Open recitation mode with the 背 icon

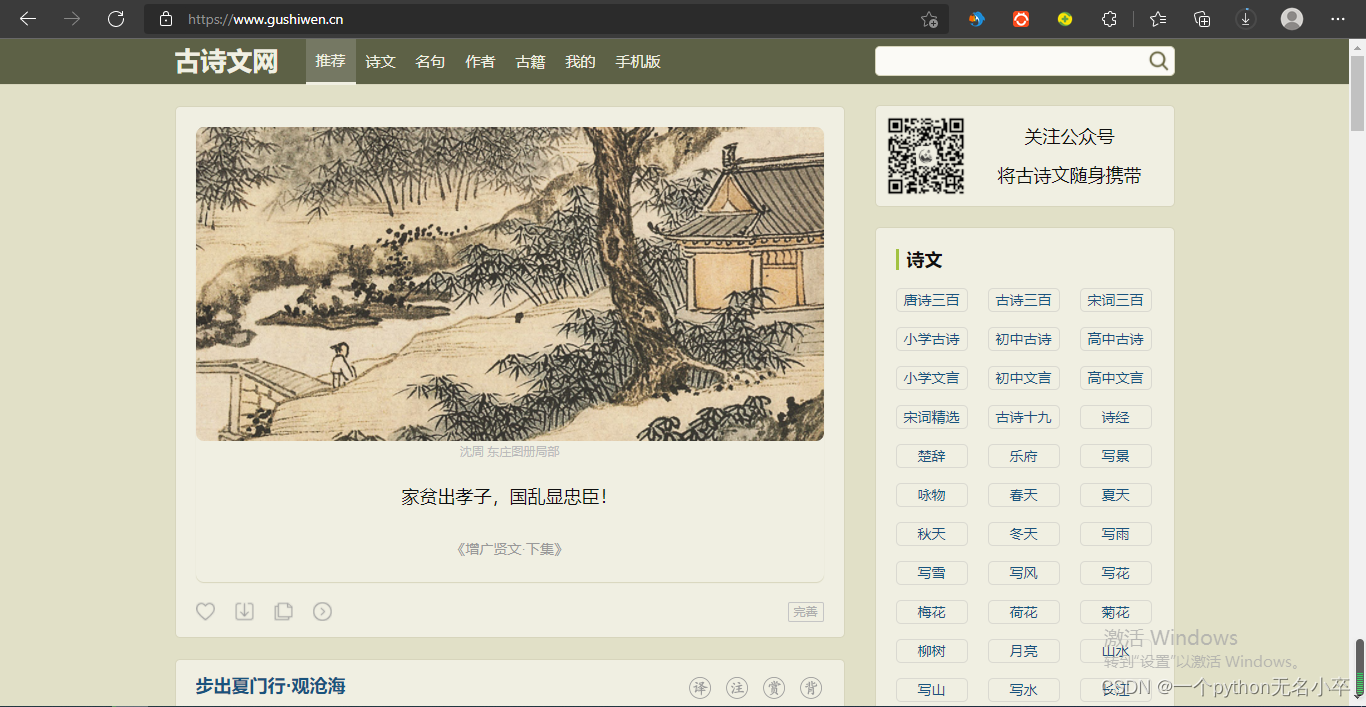point(811,688)
